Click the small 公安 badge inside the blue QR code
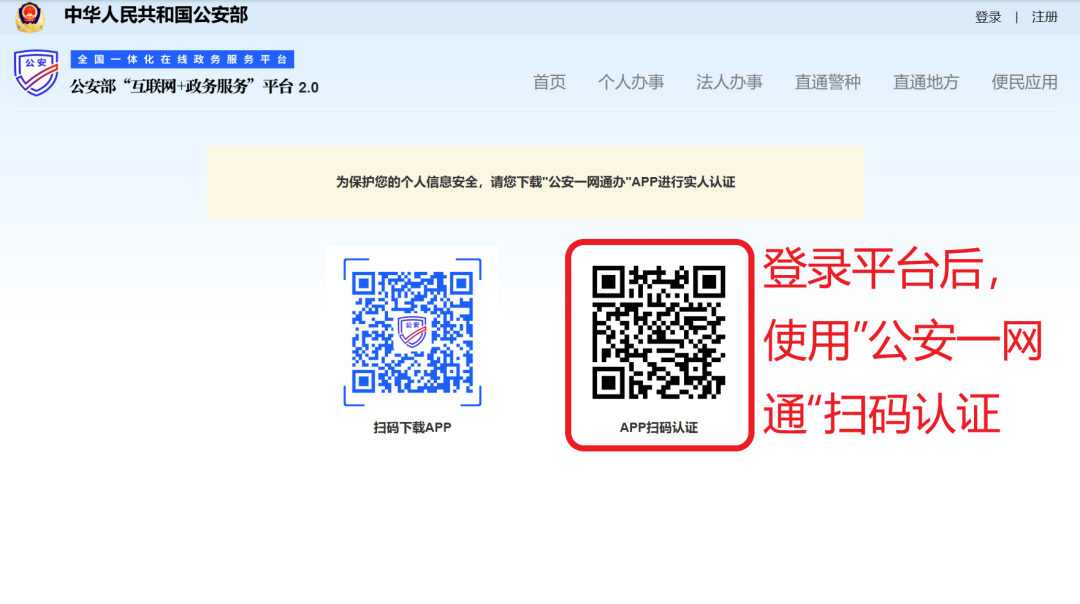The image size is (1080, 604). (412, 330)
